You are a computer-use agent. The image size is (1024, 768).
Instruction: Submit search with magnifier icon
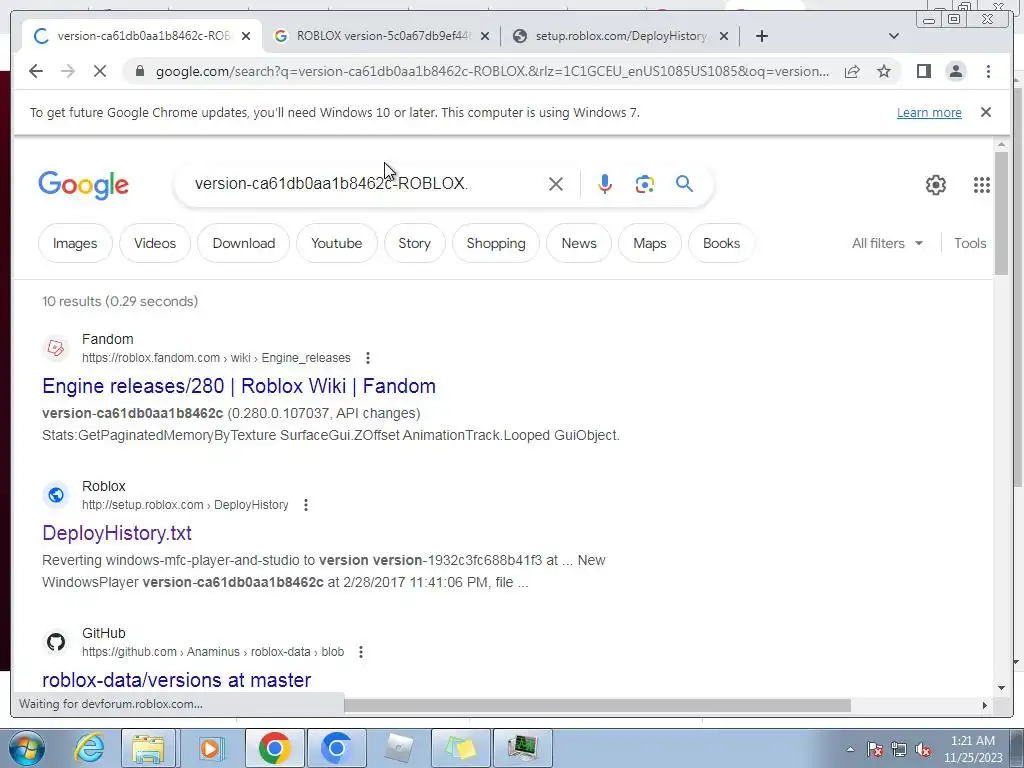pos(684,184)
